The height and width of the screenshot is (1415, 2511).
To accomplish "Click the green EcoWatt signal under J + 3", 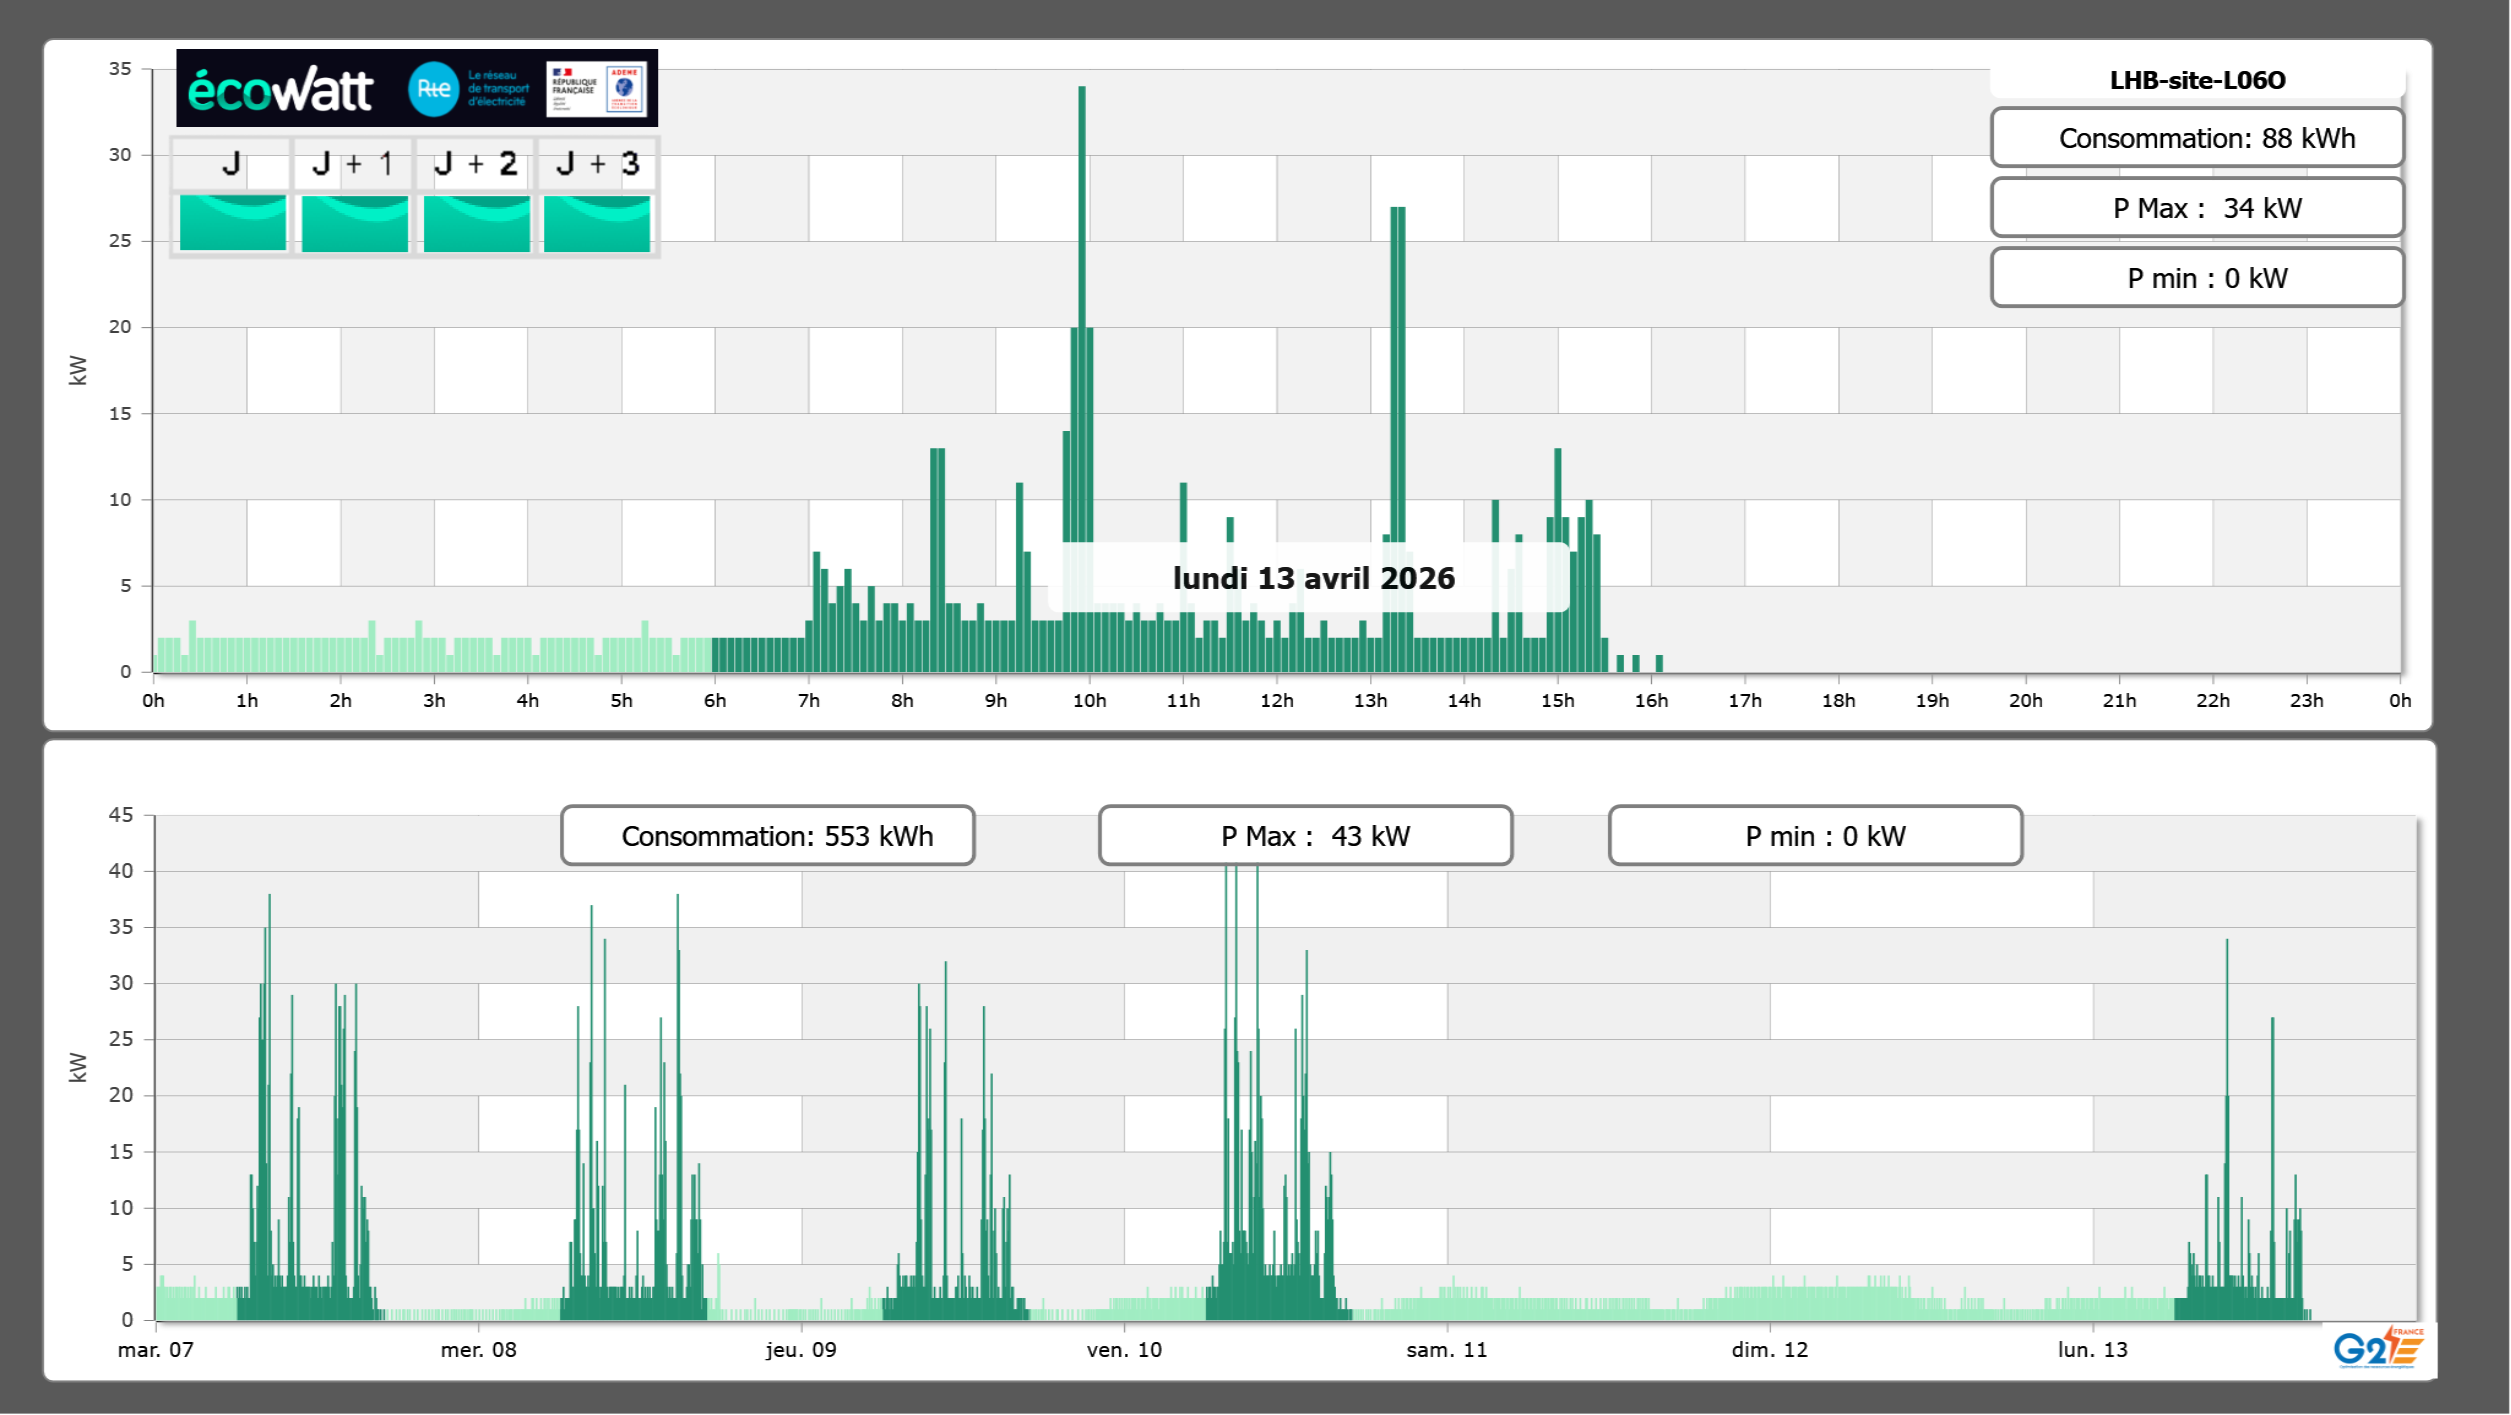I will [597, 223].
